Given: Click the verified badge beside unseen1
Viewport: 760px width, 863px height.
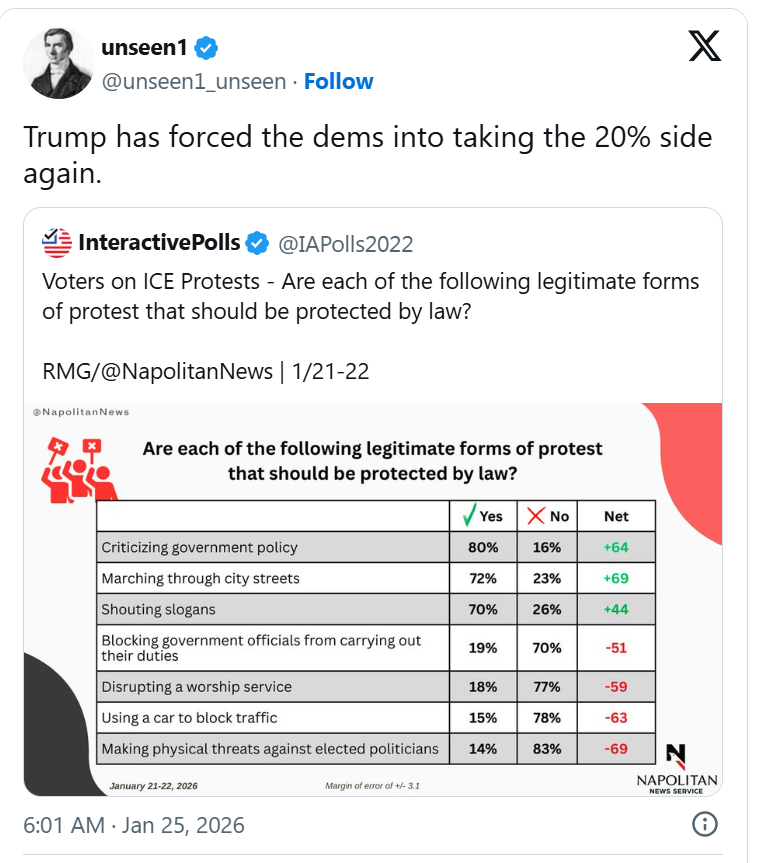Looking at the screenshot, I should tap(206, 47).
